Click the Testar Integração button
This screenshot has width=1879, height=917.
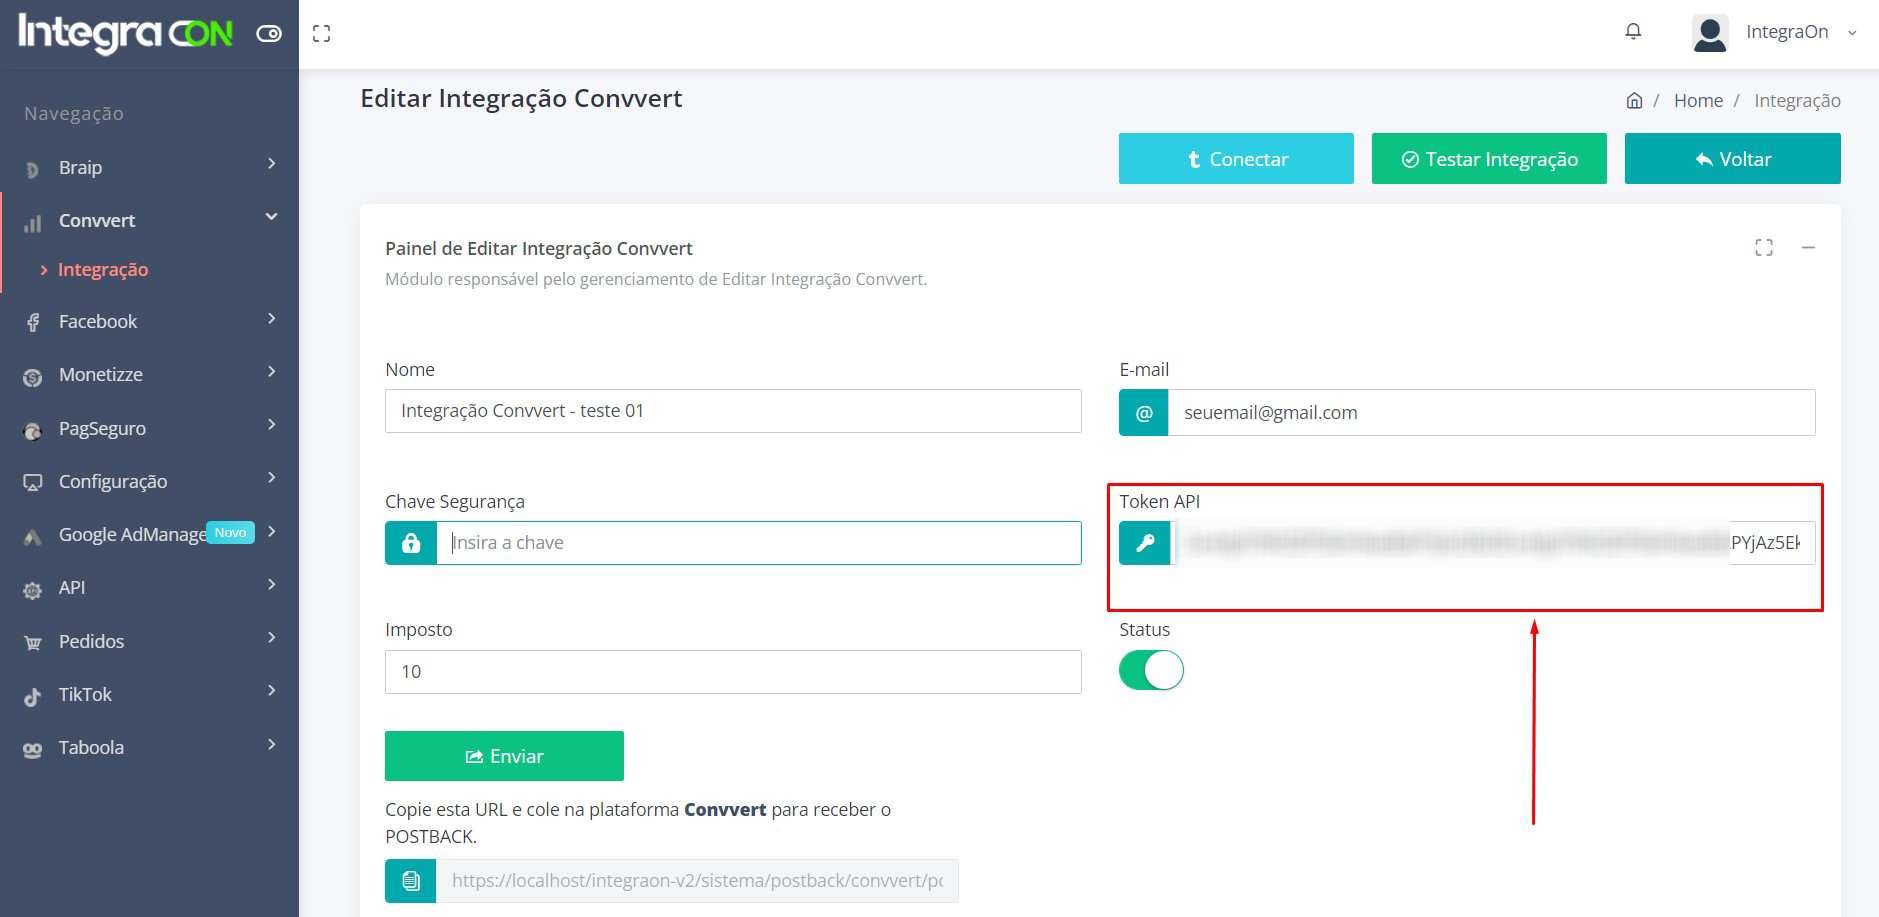point(1489,159)
